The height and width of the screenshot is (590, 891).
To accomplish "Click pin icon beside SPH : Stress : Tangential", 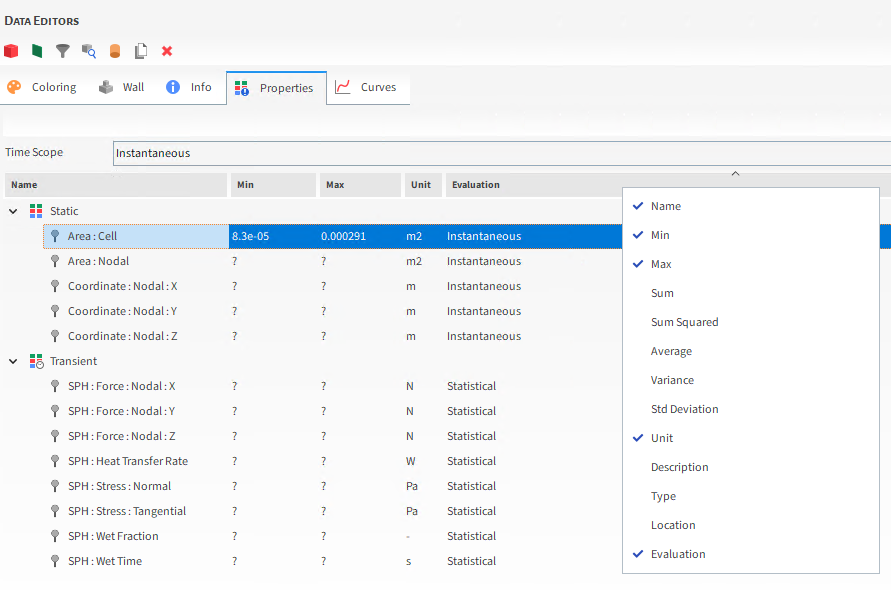I will tap(55, 511).
